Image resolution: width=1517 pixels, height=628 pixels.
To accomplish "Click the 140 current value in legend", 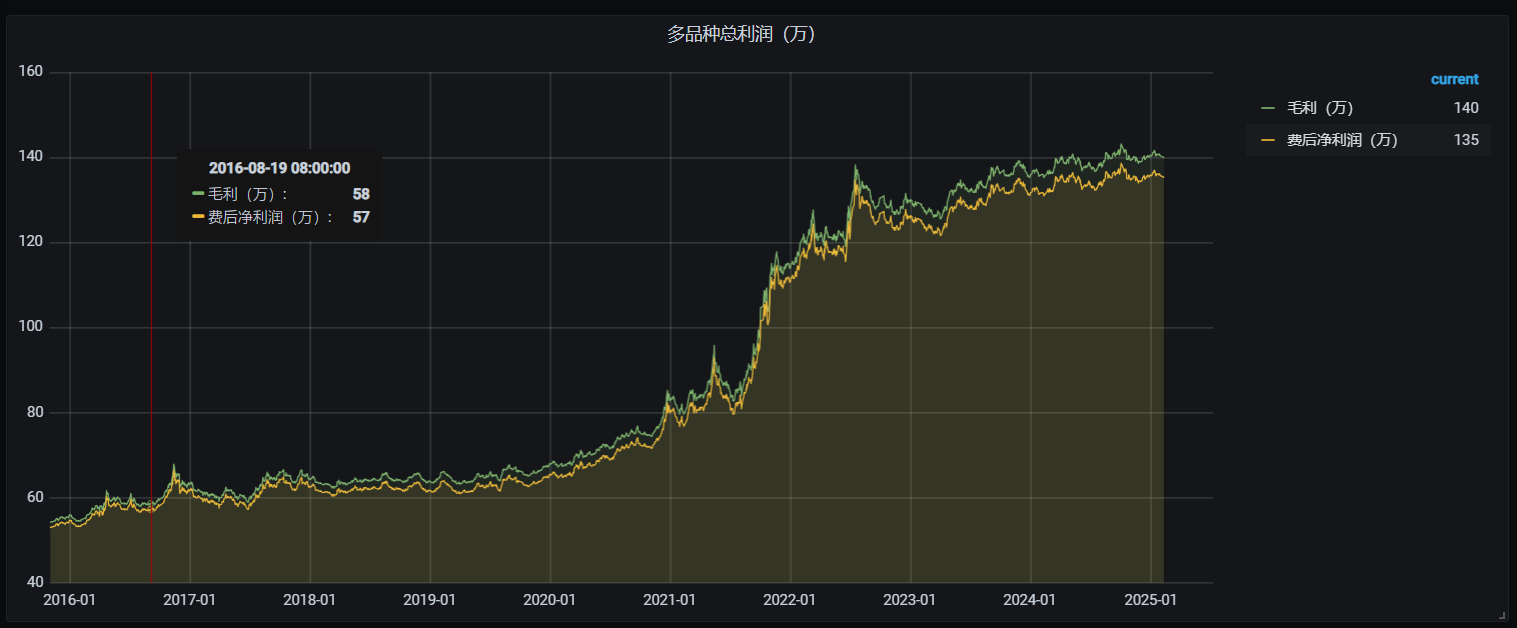I will click(1466, 108).
